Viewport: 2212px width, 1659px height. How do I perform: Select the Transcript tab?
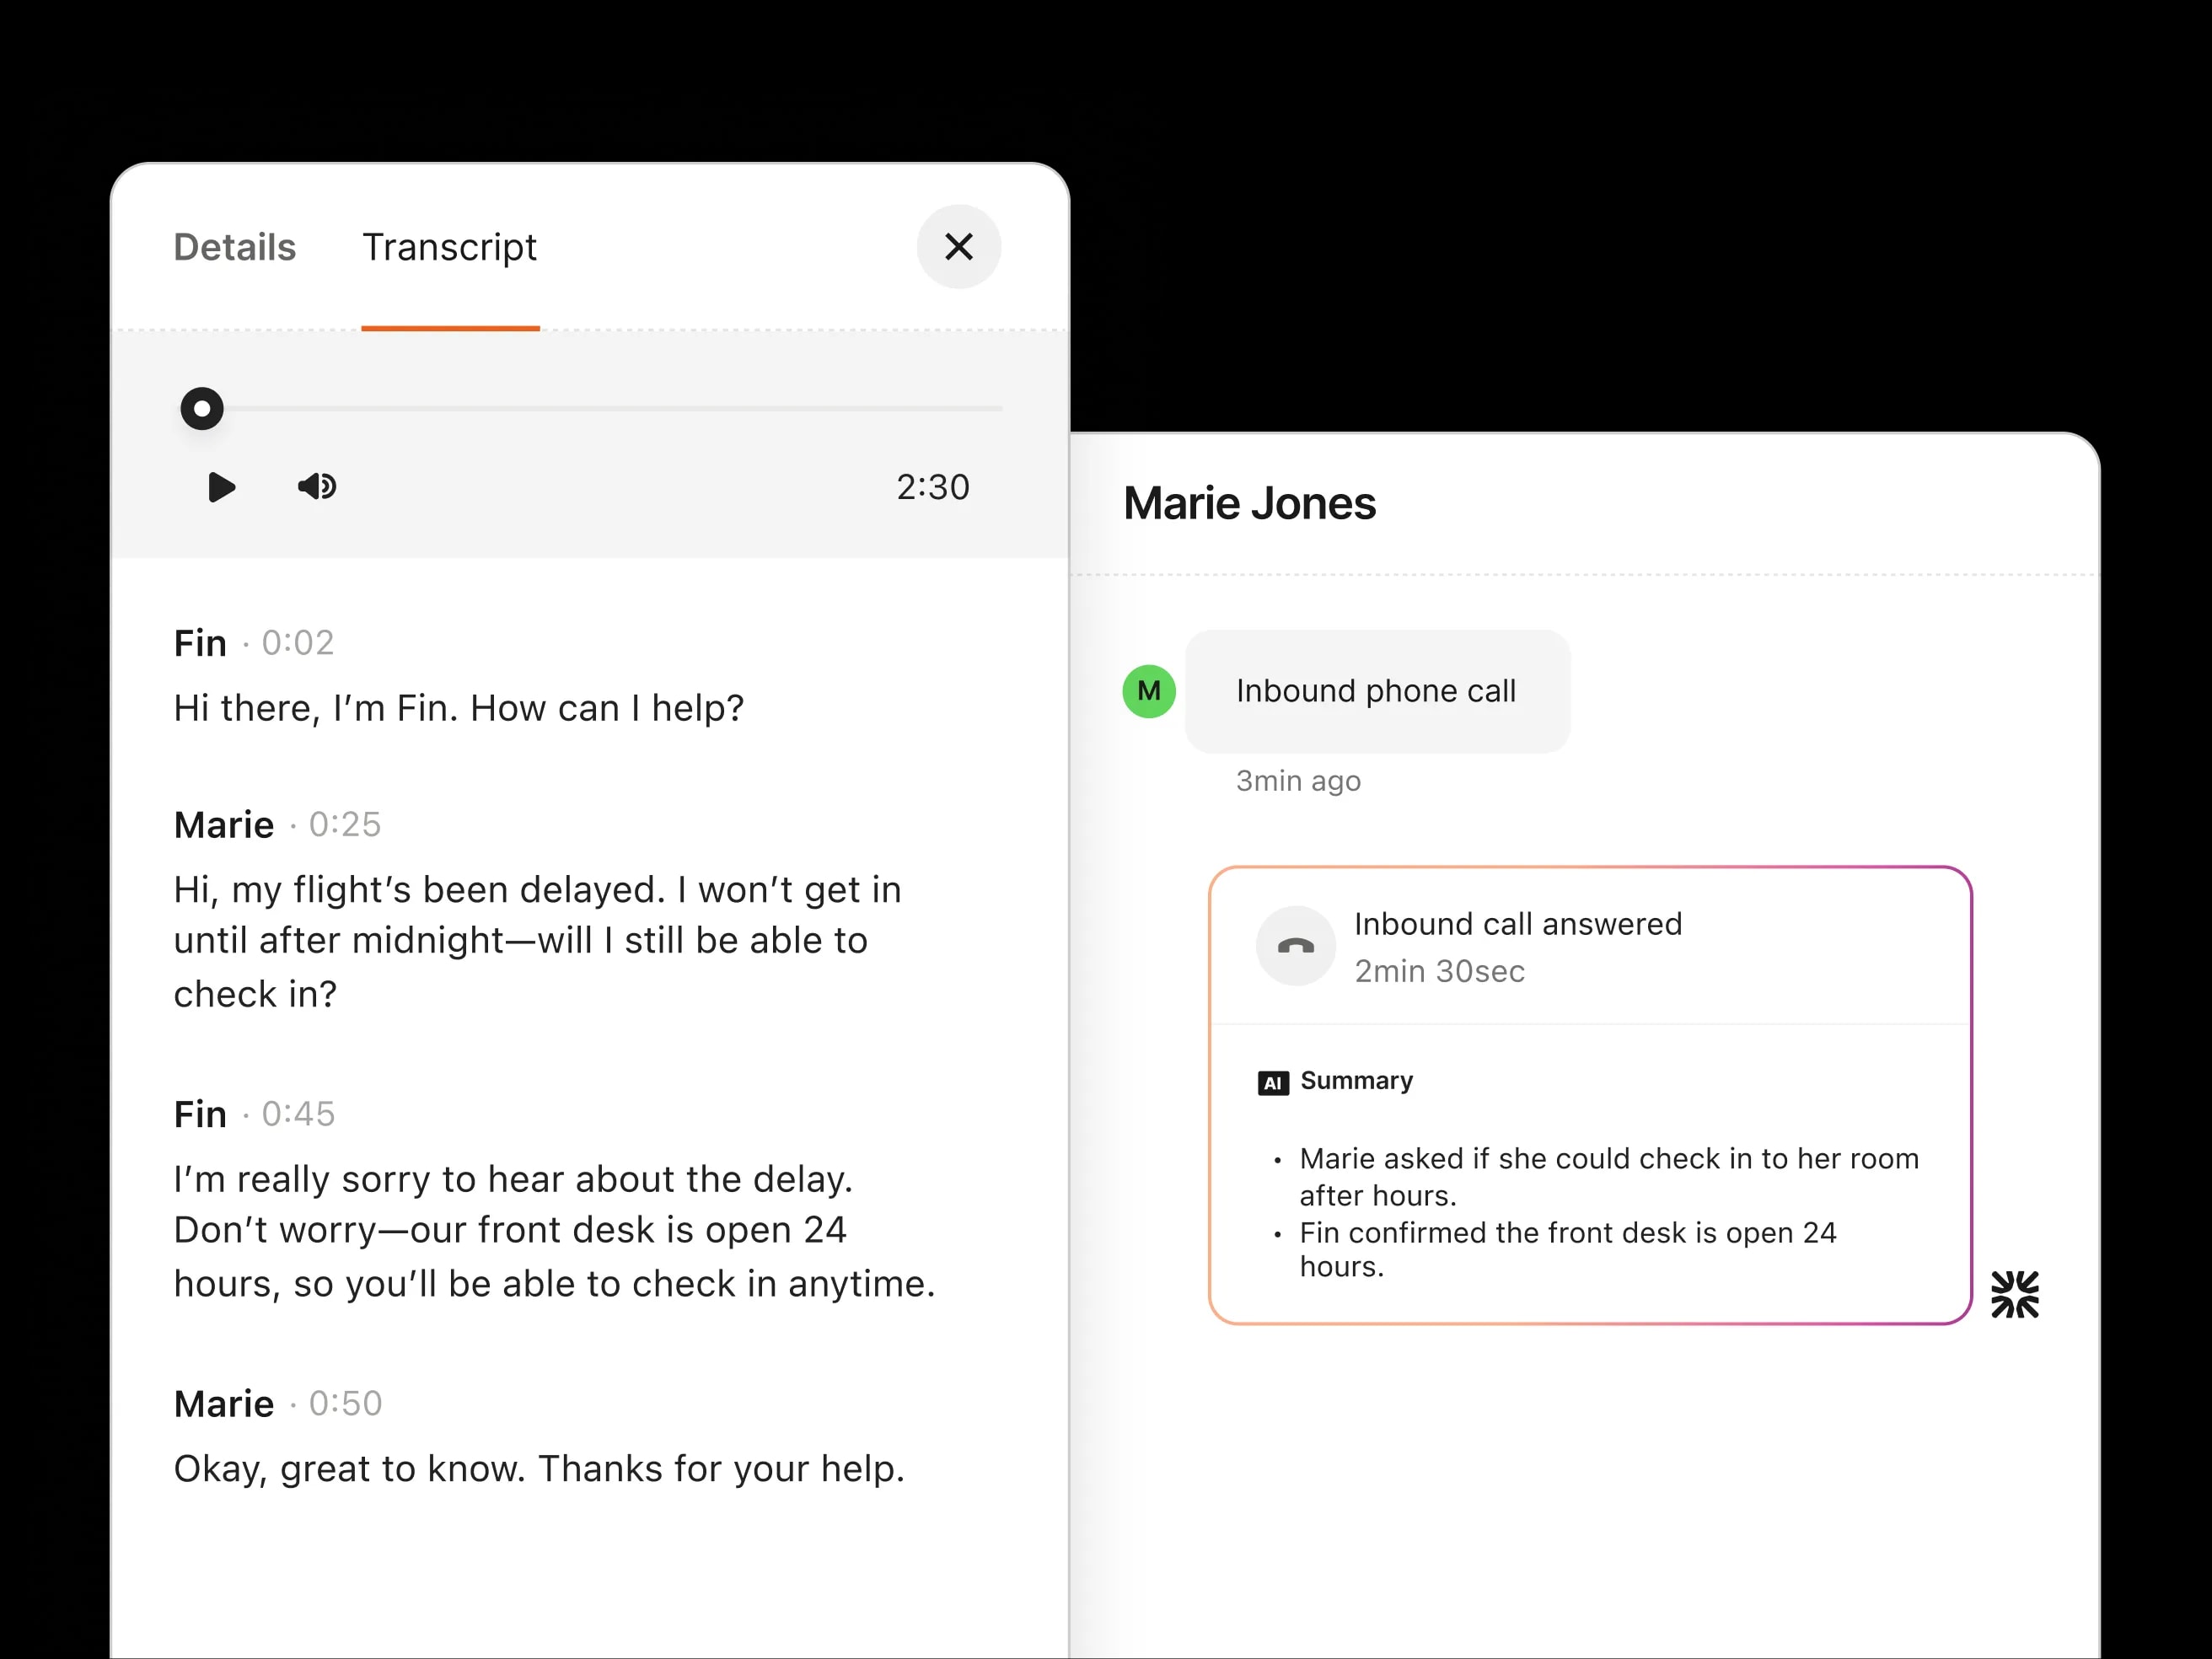point(449,247)
